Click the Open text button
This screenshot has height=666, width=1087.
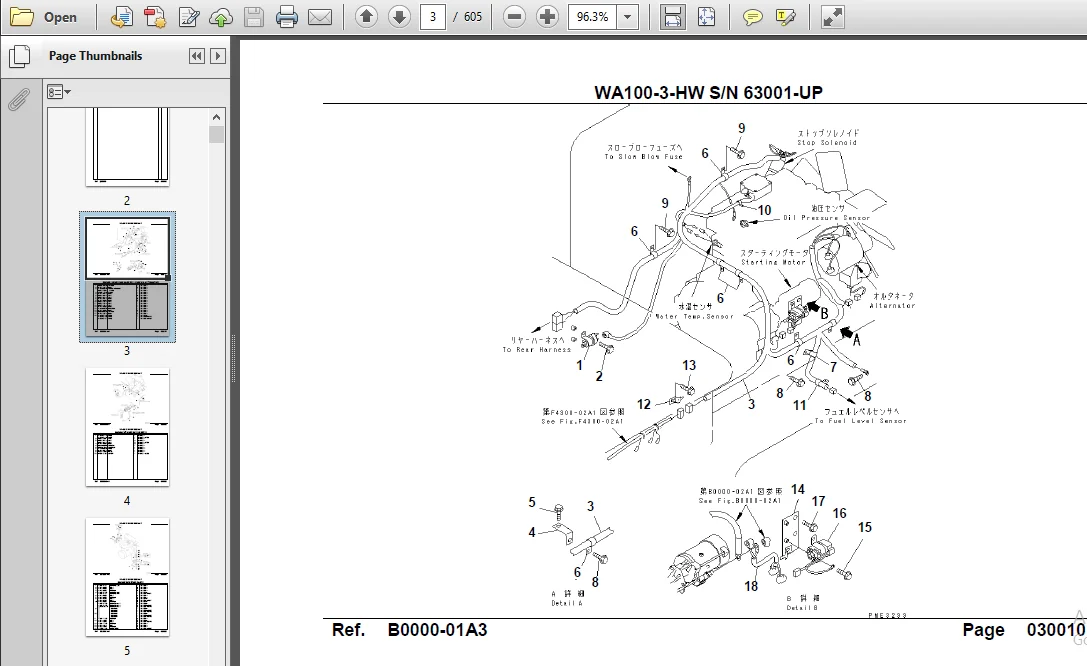tap(60, 17)
